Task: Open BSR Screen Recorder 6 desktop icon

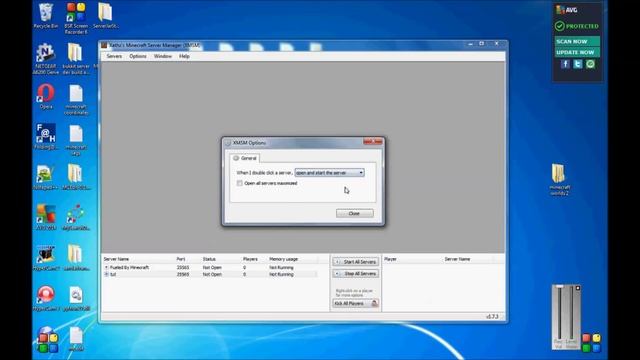Action: pos(76,18)
